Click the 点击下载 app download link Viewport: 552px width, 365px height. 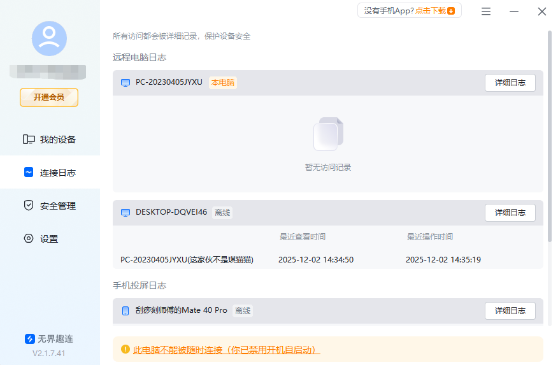click(431, 11)
